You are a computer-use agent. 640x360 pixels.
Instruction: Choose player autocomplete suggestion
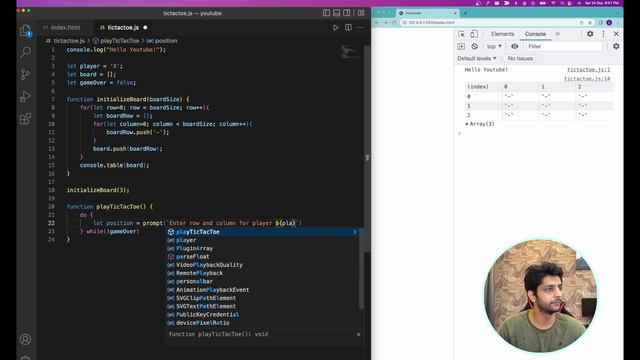[x=263, y=240]
